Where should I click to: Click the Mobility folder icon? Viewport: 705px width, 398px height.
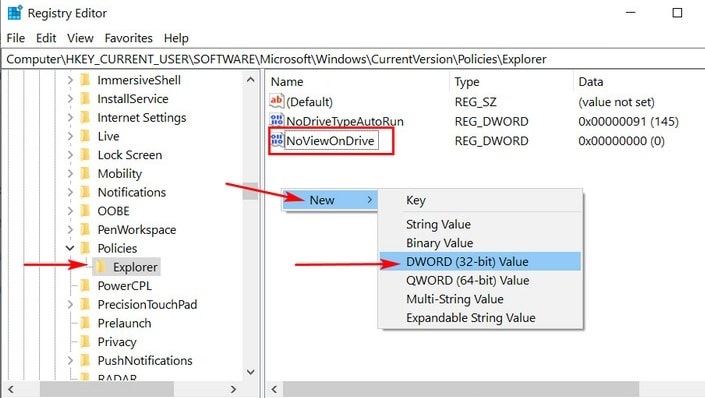[x=85, y=174]
